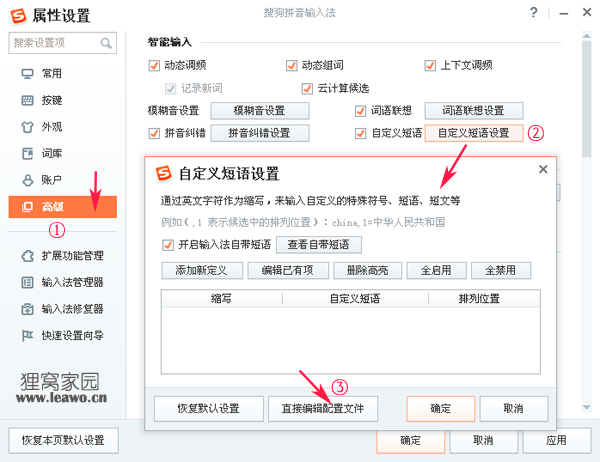
Task: Click the user icon beside 账户
Action: pyautogui.click(x=28, y=180)
